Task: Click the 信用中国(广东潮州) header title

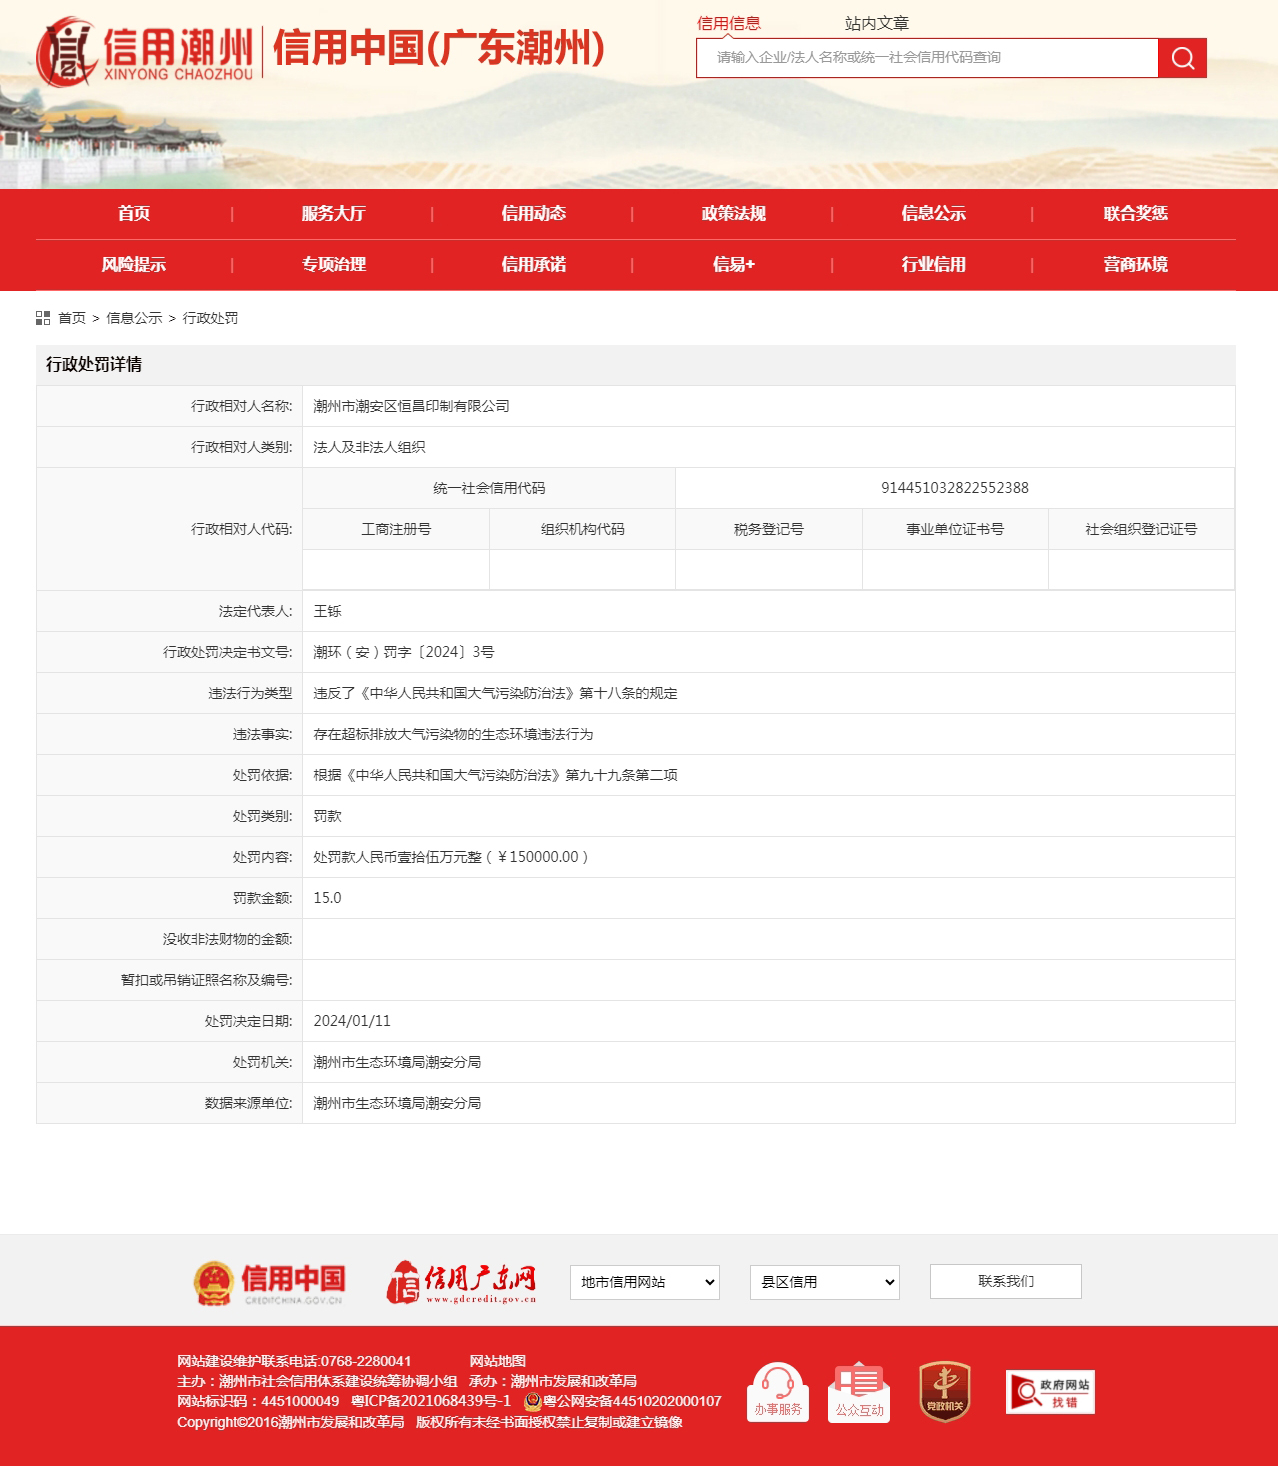Action: point(438,48)
